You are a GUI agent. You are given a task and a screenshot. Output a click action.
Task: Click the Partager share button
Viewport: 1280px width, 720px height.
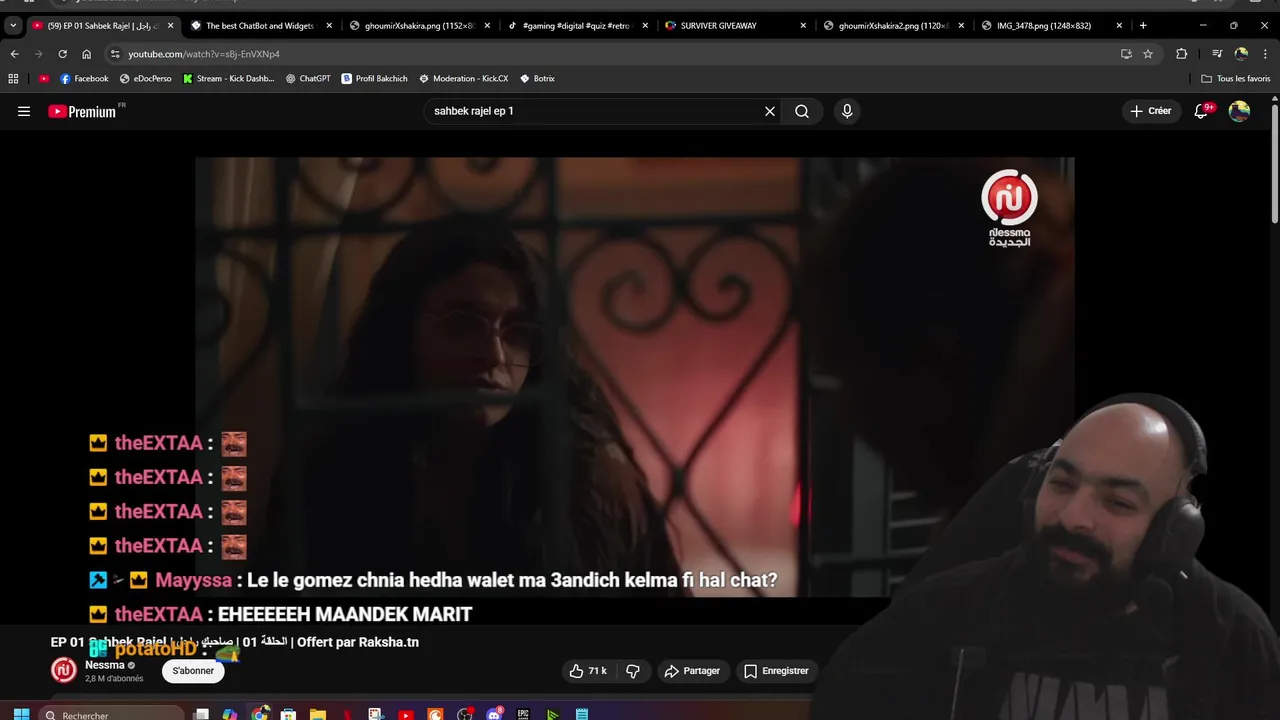(692, 671)
